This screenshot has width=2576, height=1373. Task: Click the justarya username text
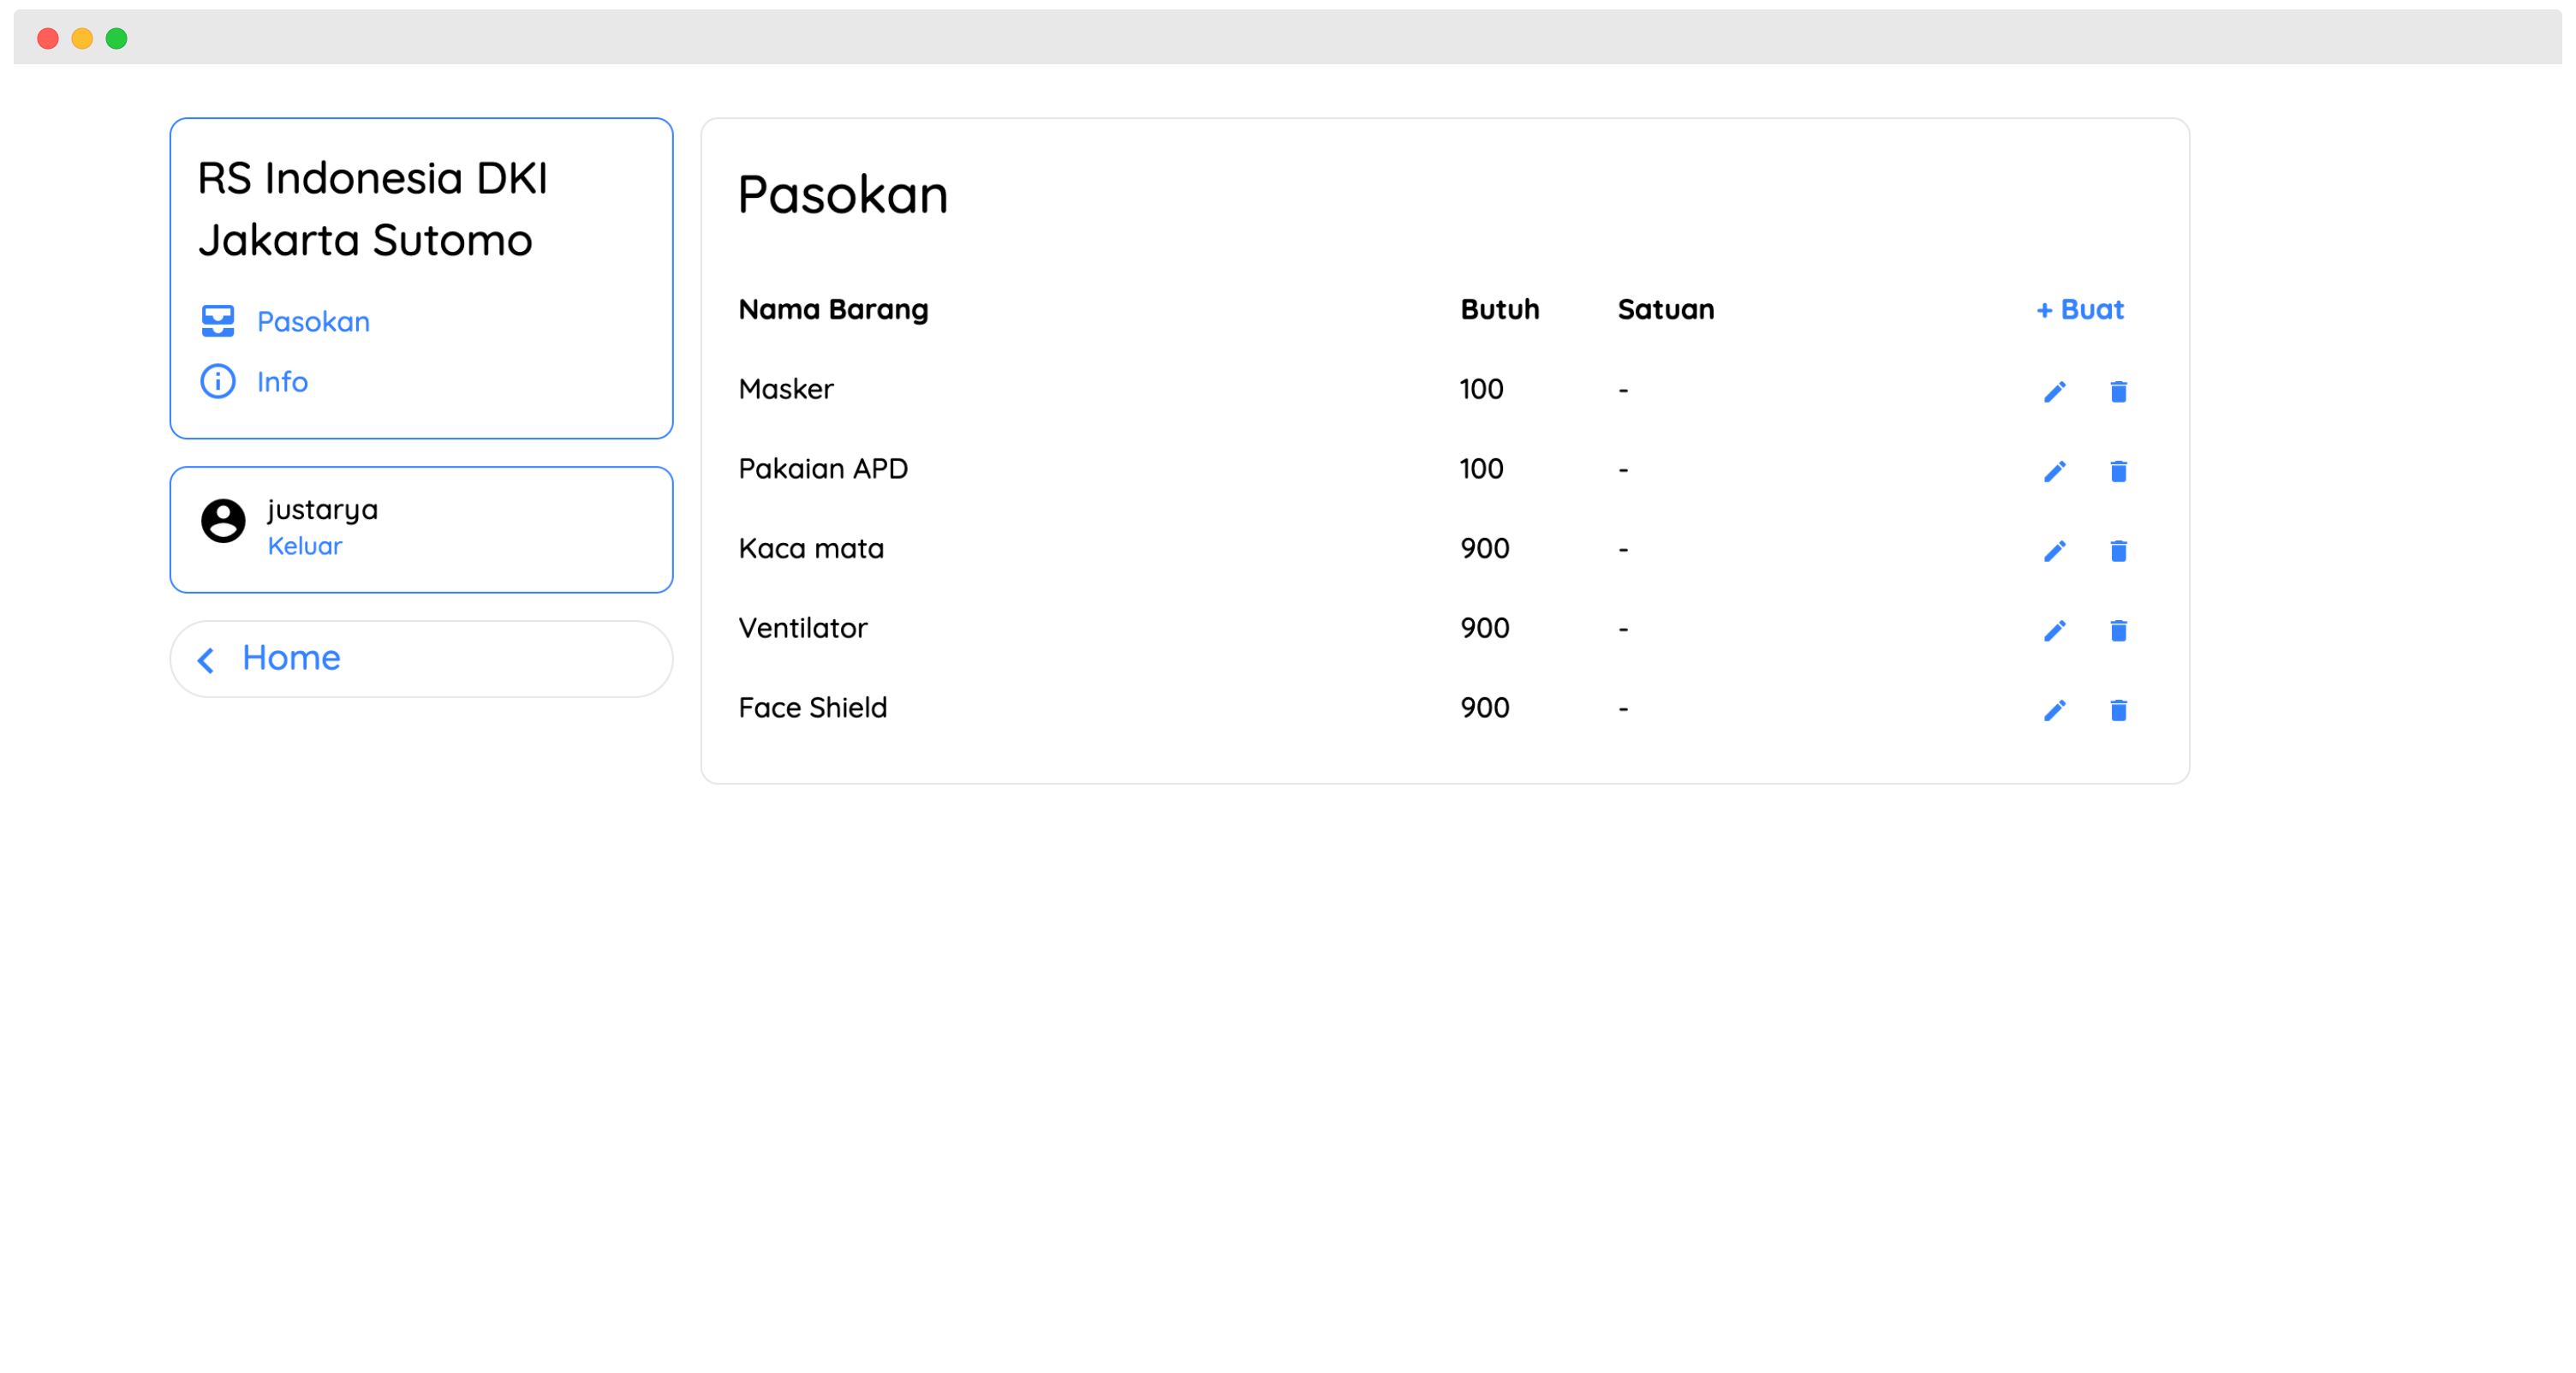tap(323, 510)
